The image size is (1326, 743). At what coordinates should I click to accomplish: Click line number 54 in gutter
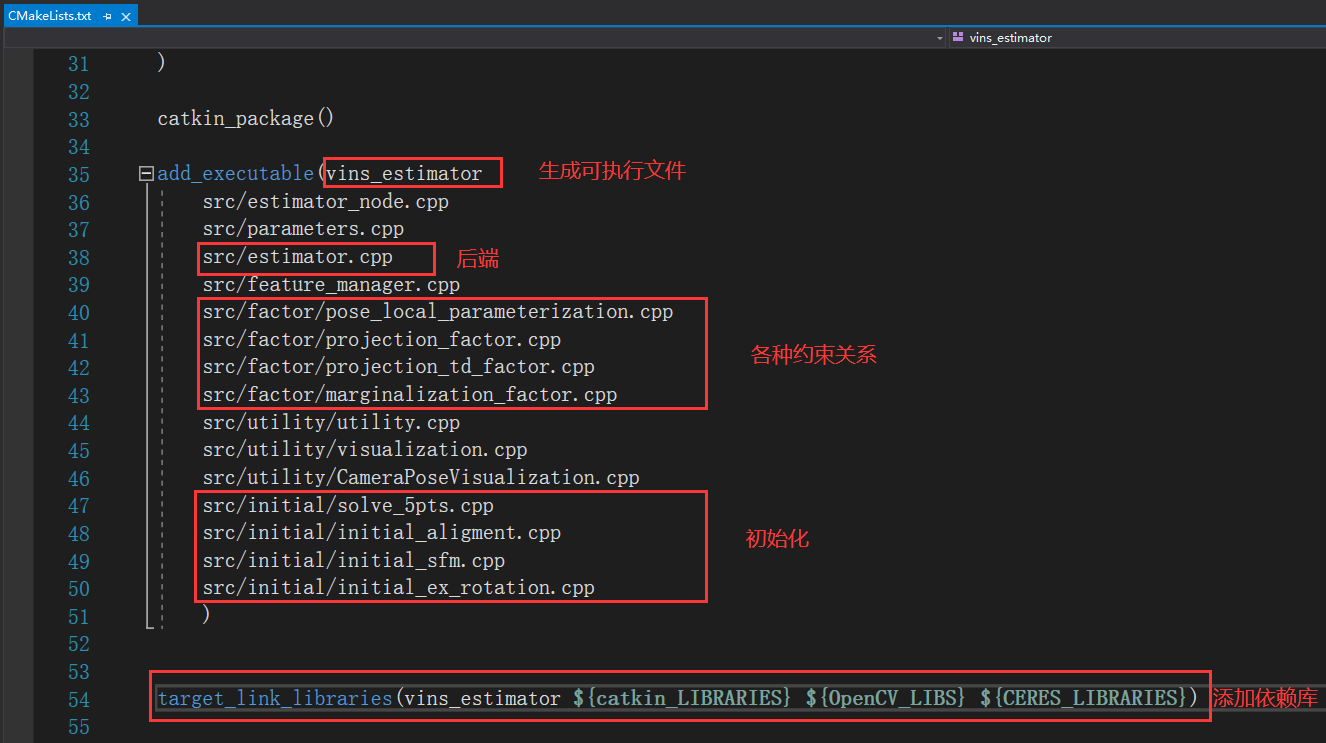pyautogui.click(x=78, y=699)
